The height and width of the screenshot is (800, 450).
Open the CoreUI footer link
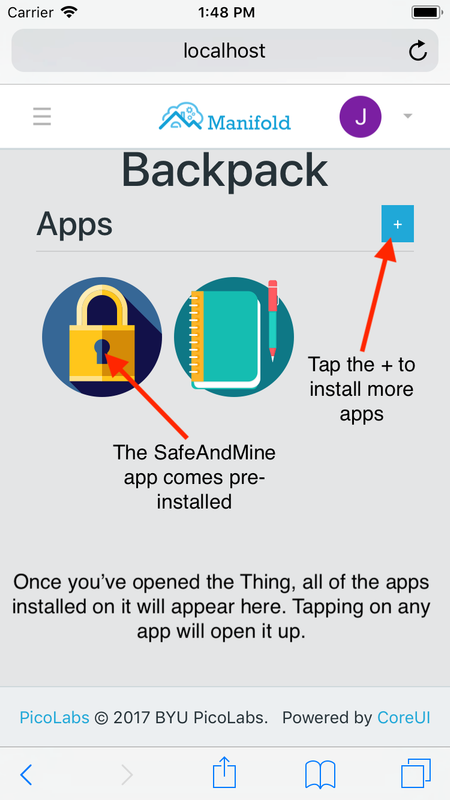[x=404, y=718]
